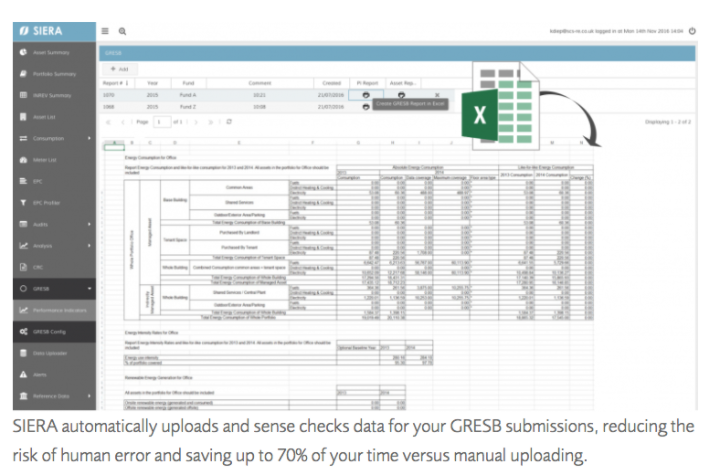
Task: Print Asset Report for report 1070
Action: [x=402, y=95]
